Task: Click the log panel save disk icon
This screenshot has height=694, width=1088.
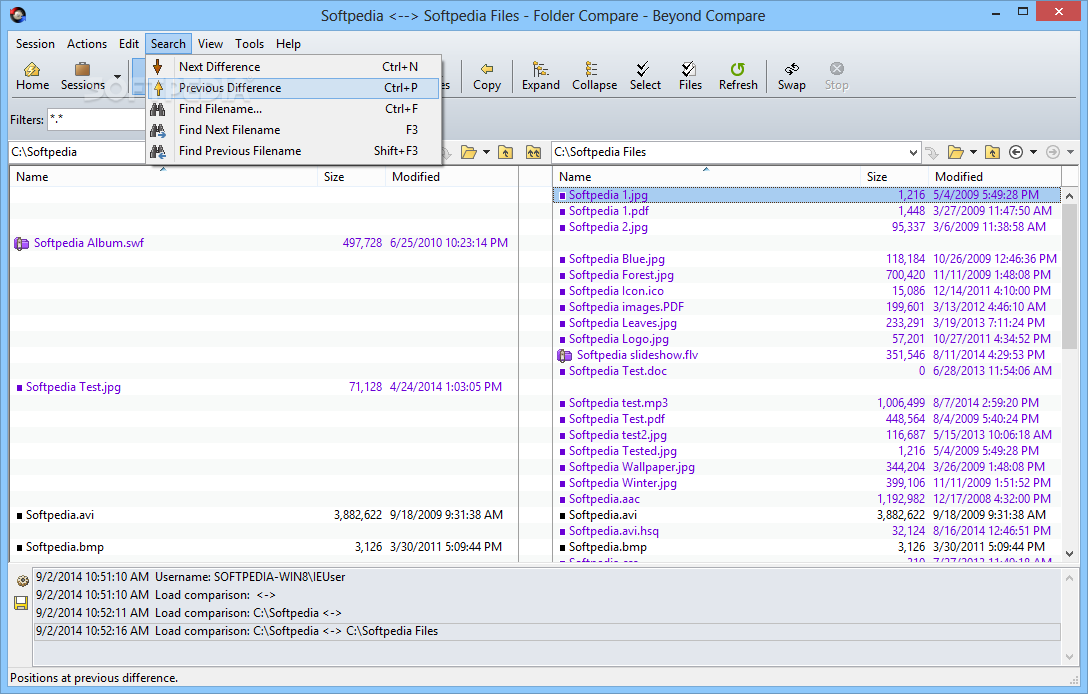Action: pyautogui.click(x=22, y=603)
